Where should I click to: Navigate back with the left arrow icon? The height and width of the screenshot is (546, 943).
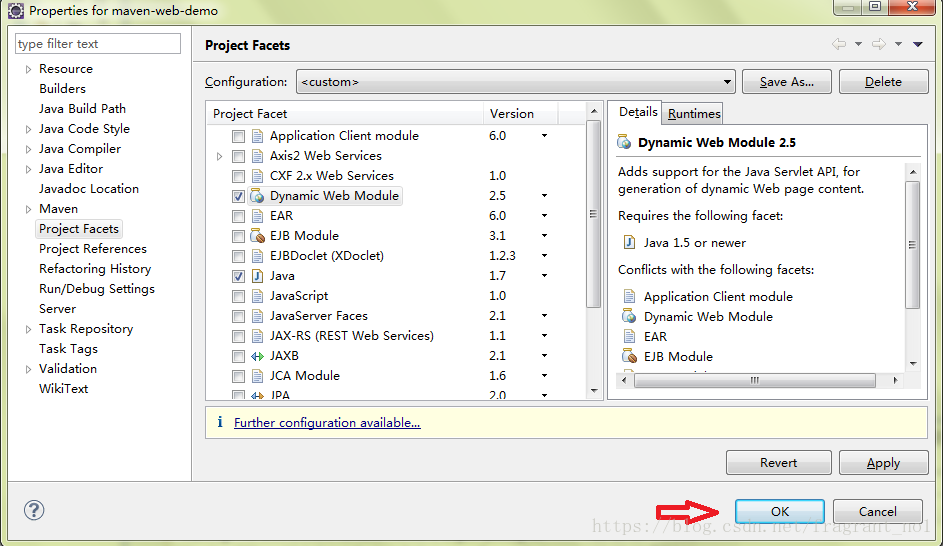839,44
